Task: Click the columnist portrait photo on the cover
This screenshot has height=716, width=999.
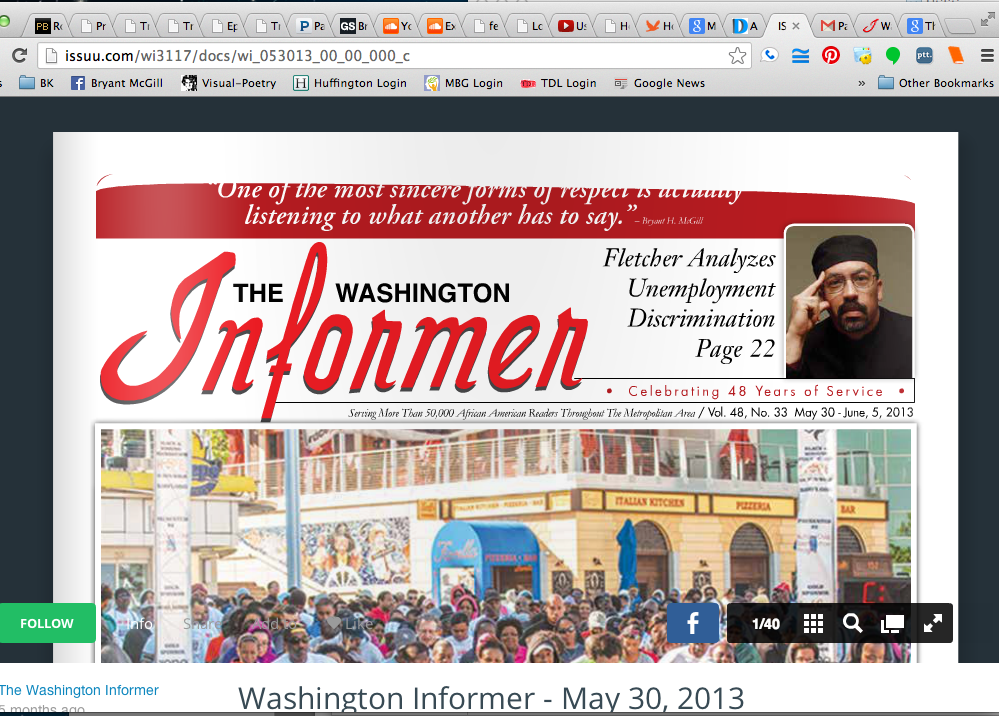Action: pyautogui.click(x=849, y=301)
